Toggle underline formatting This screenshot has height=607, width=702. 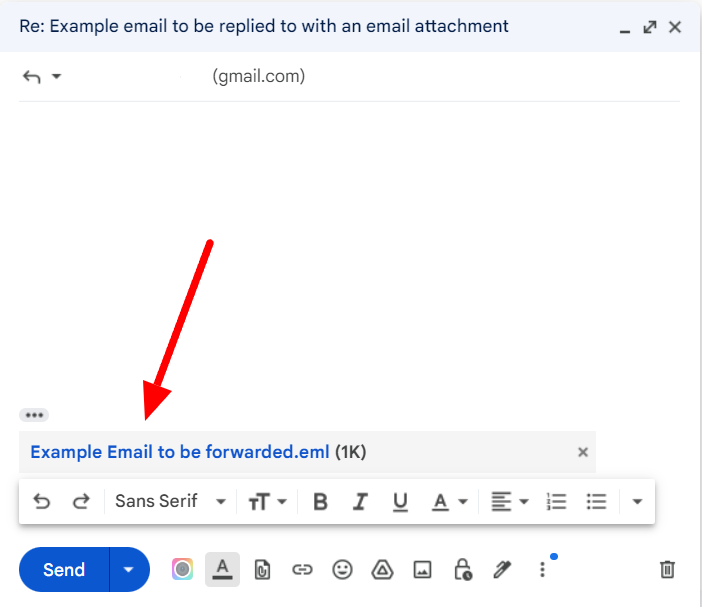400,502
